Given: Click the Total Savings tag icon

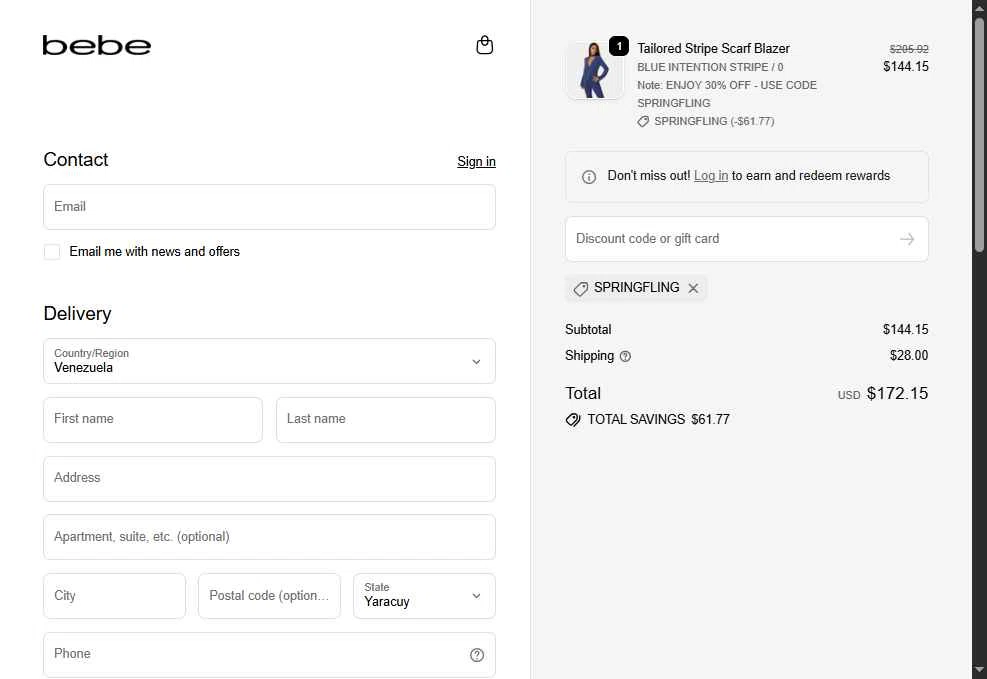Looking at the screenshot, I should [573, 420].
